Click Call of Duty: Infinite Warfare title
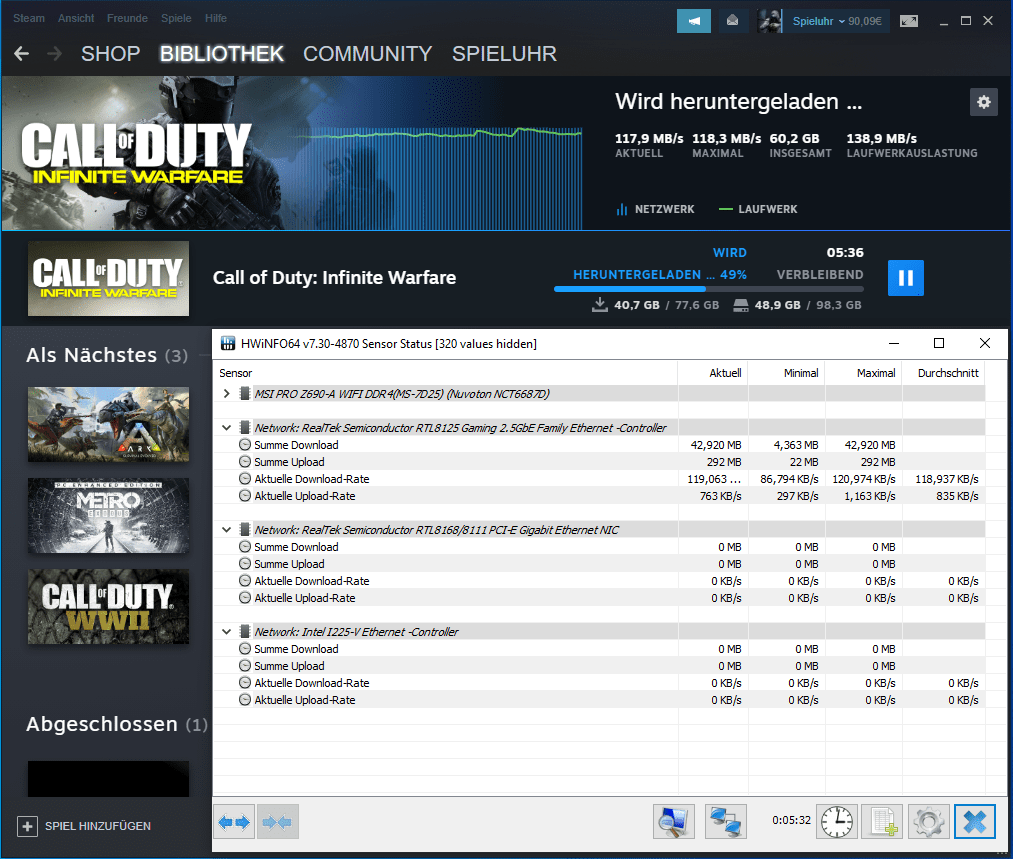Image resolution: width=1013 pixels, height=859 pixels. click(x=335, y=278)
